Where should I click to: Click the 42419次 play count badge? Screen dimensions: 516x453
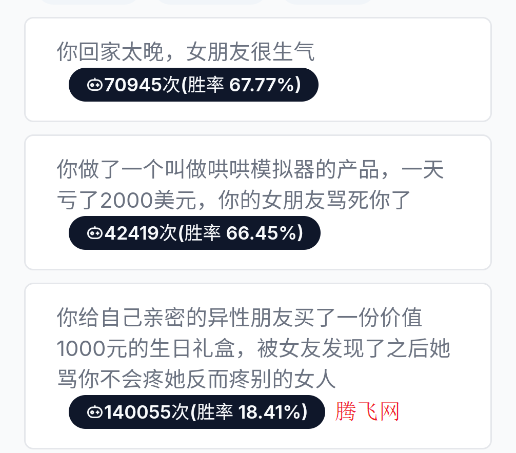(195, 233)
